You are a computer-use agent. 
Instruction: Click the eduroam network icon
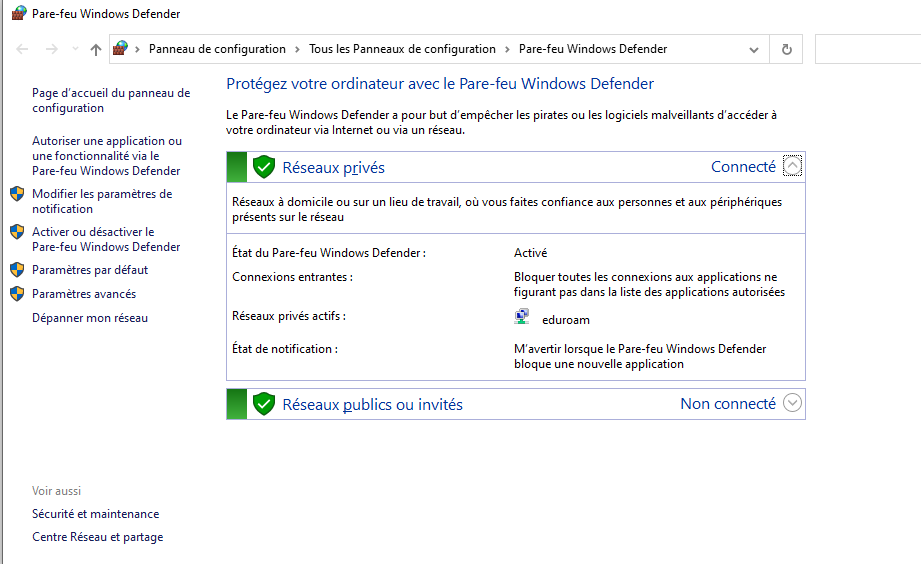(x=522, y=317)
